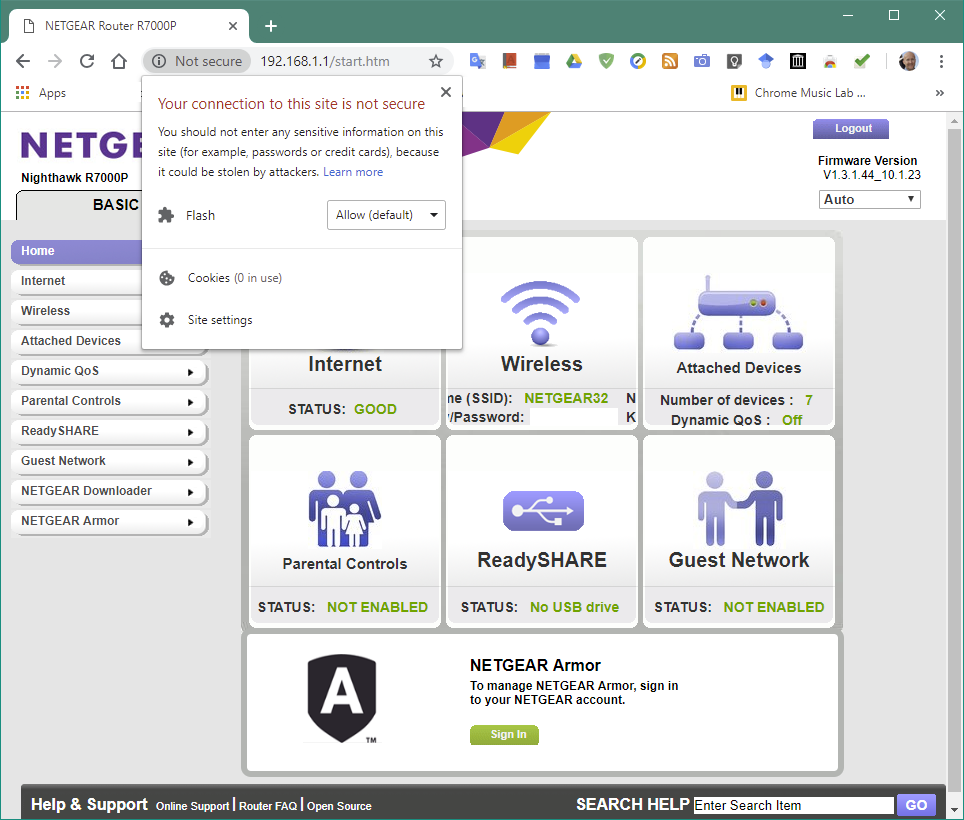This screenshot has height=820, width=964.
Task: Open Wireless in the sidebar menu
Action: click(77, 311)
